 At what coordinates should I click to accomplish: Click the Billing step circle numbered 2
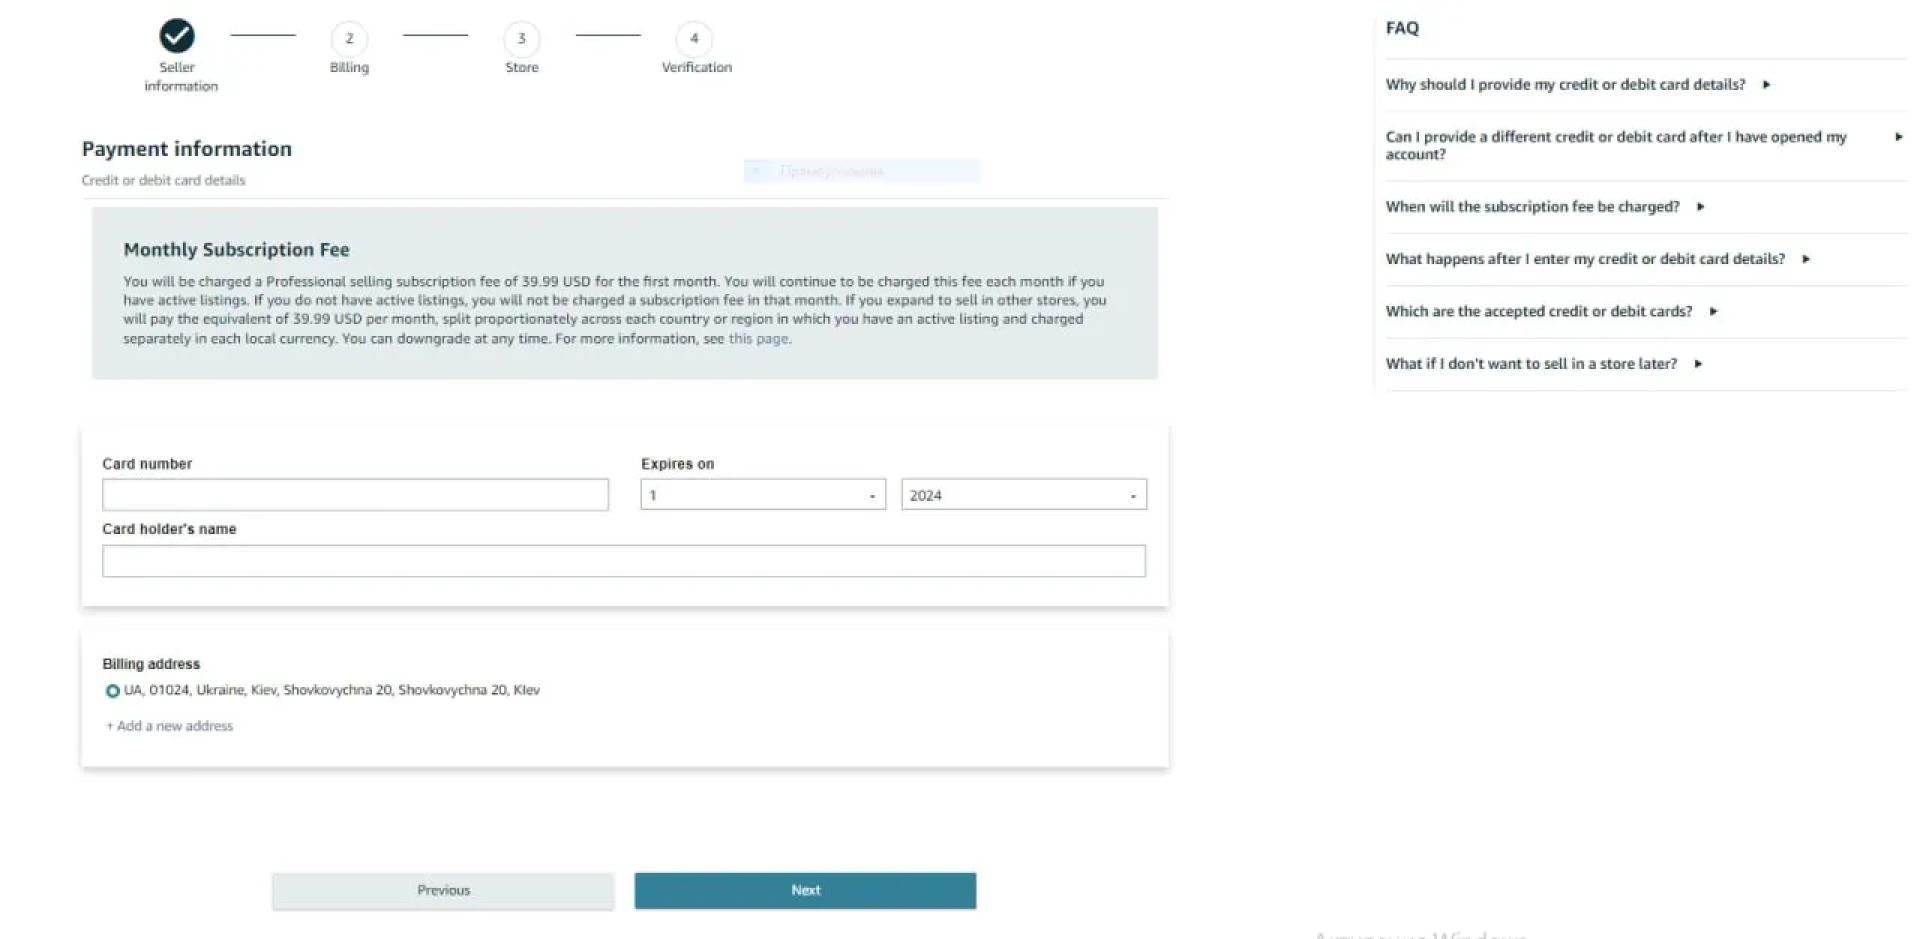point(349,40)
